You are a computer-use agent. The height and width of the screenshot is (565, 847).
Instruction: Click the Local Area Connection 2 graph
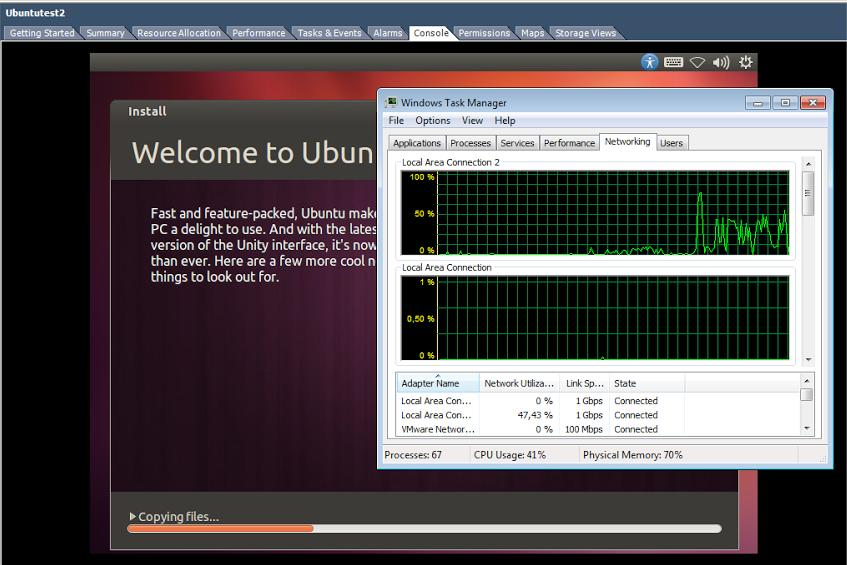[x=595, y=213]
